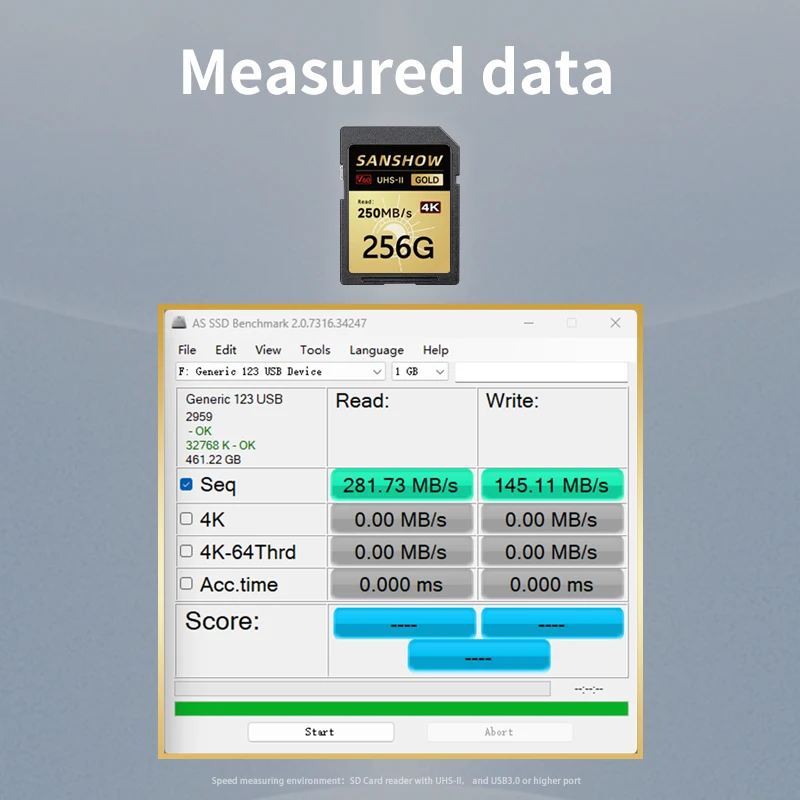Viewport: 800px width, 800px height.
Task: Click the Abort button
Action: 500,732
